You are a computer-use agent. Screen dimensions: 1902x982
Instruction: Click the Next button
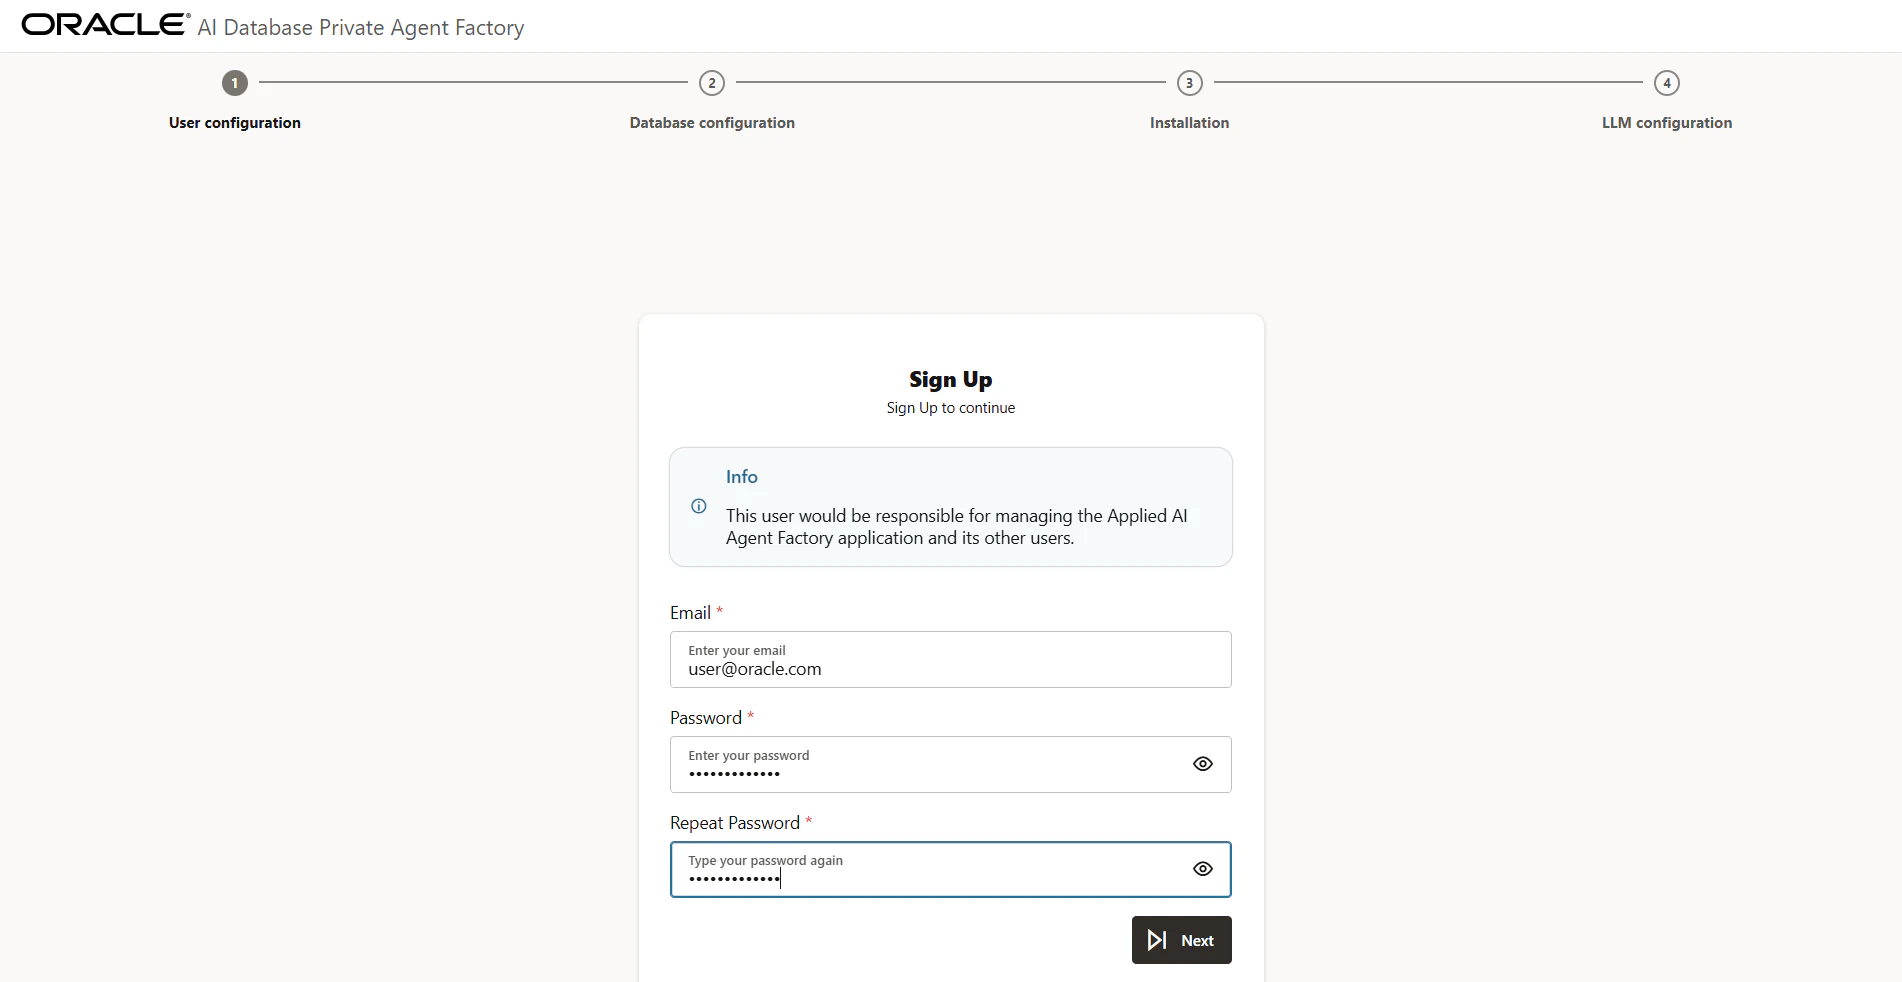pos(1181,940)
